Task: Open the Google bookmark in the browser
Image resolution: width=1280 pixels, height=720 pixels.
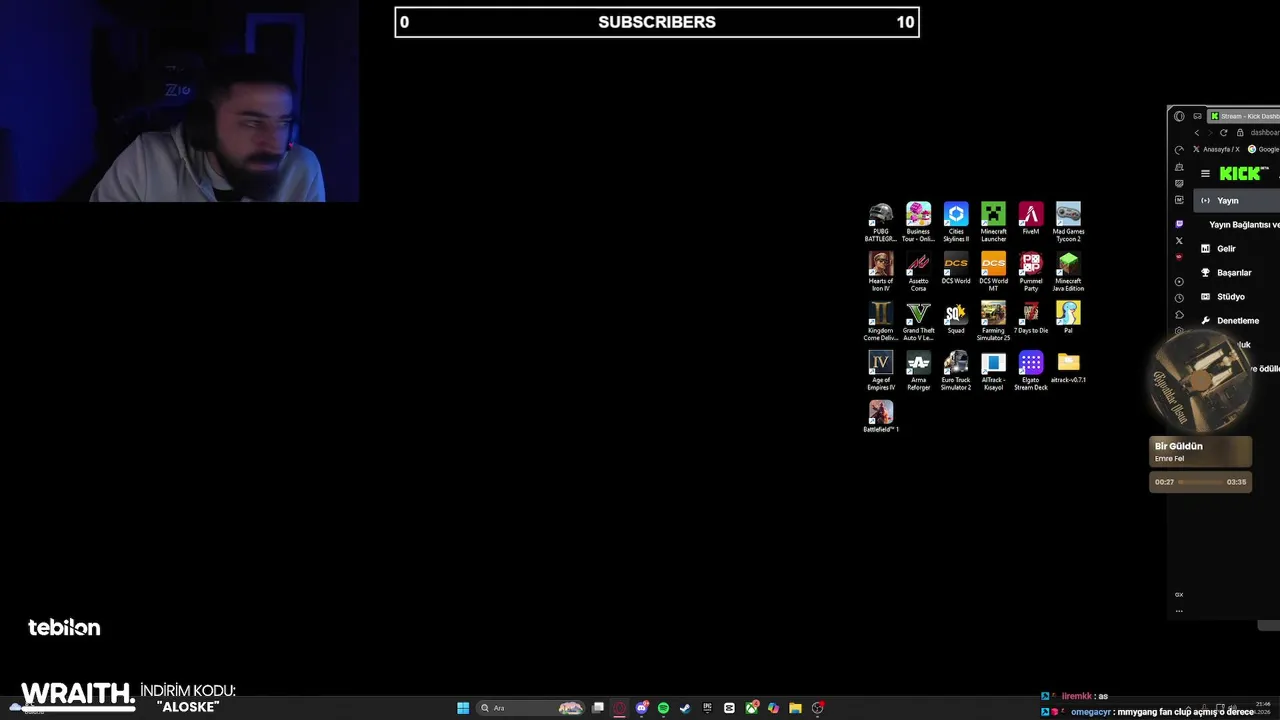Action: point(1263,149)
